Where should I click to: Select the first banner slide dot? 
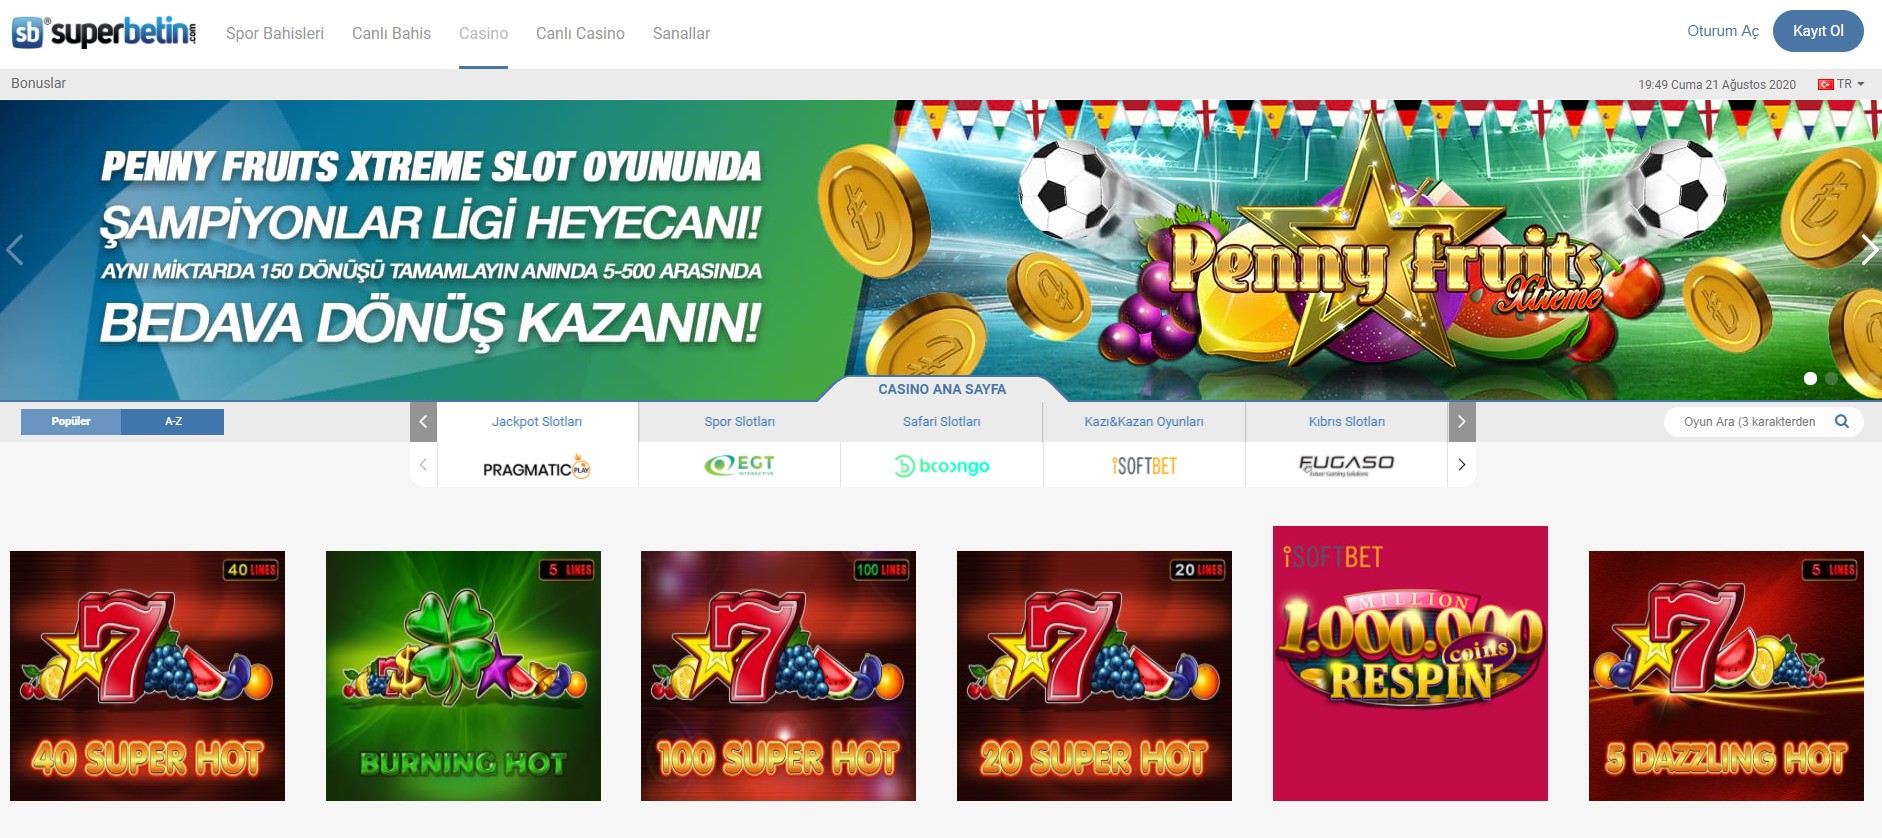coord(1810,378)
